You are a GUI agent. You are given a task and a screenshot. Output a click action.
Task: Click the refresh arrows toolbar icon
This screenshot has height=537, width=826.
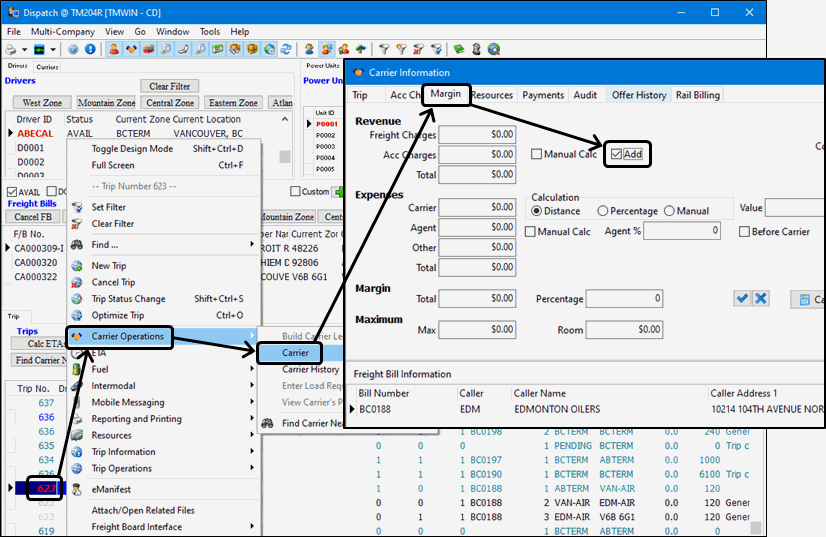286,49
